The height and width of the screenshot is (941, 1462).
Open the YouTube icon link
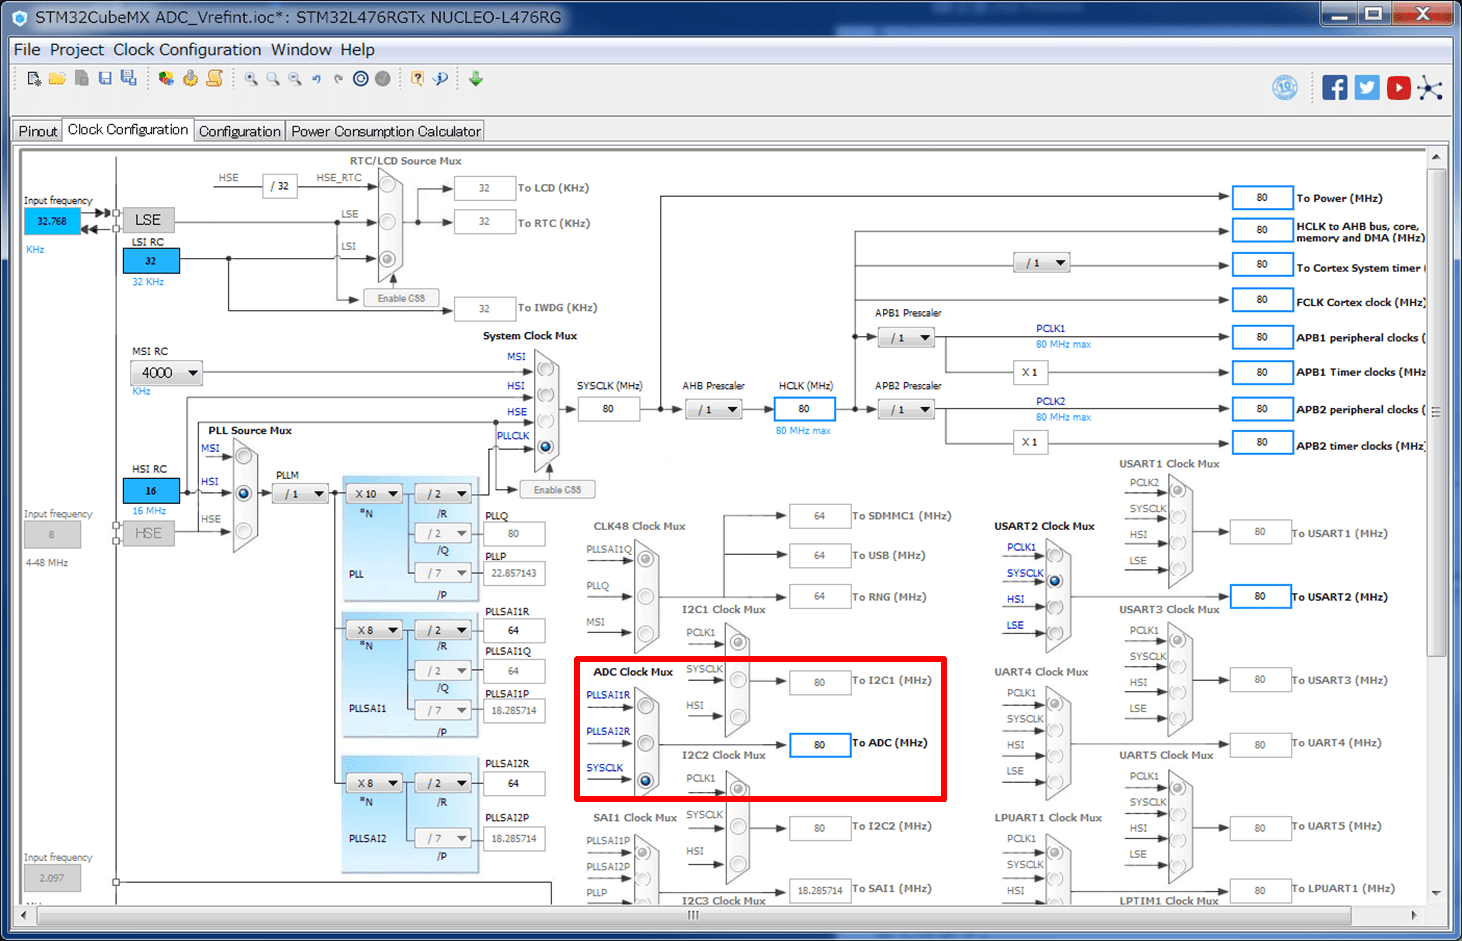tap(1398, 88)
